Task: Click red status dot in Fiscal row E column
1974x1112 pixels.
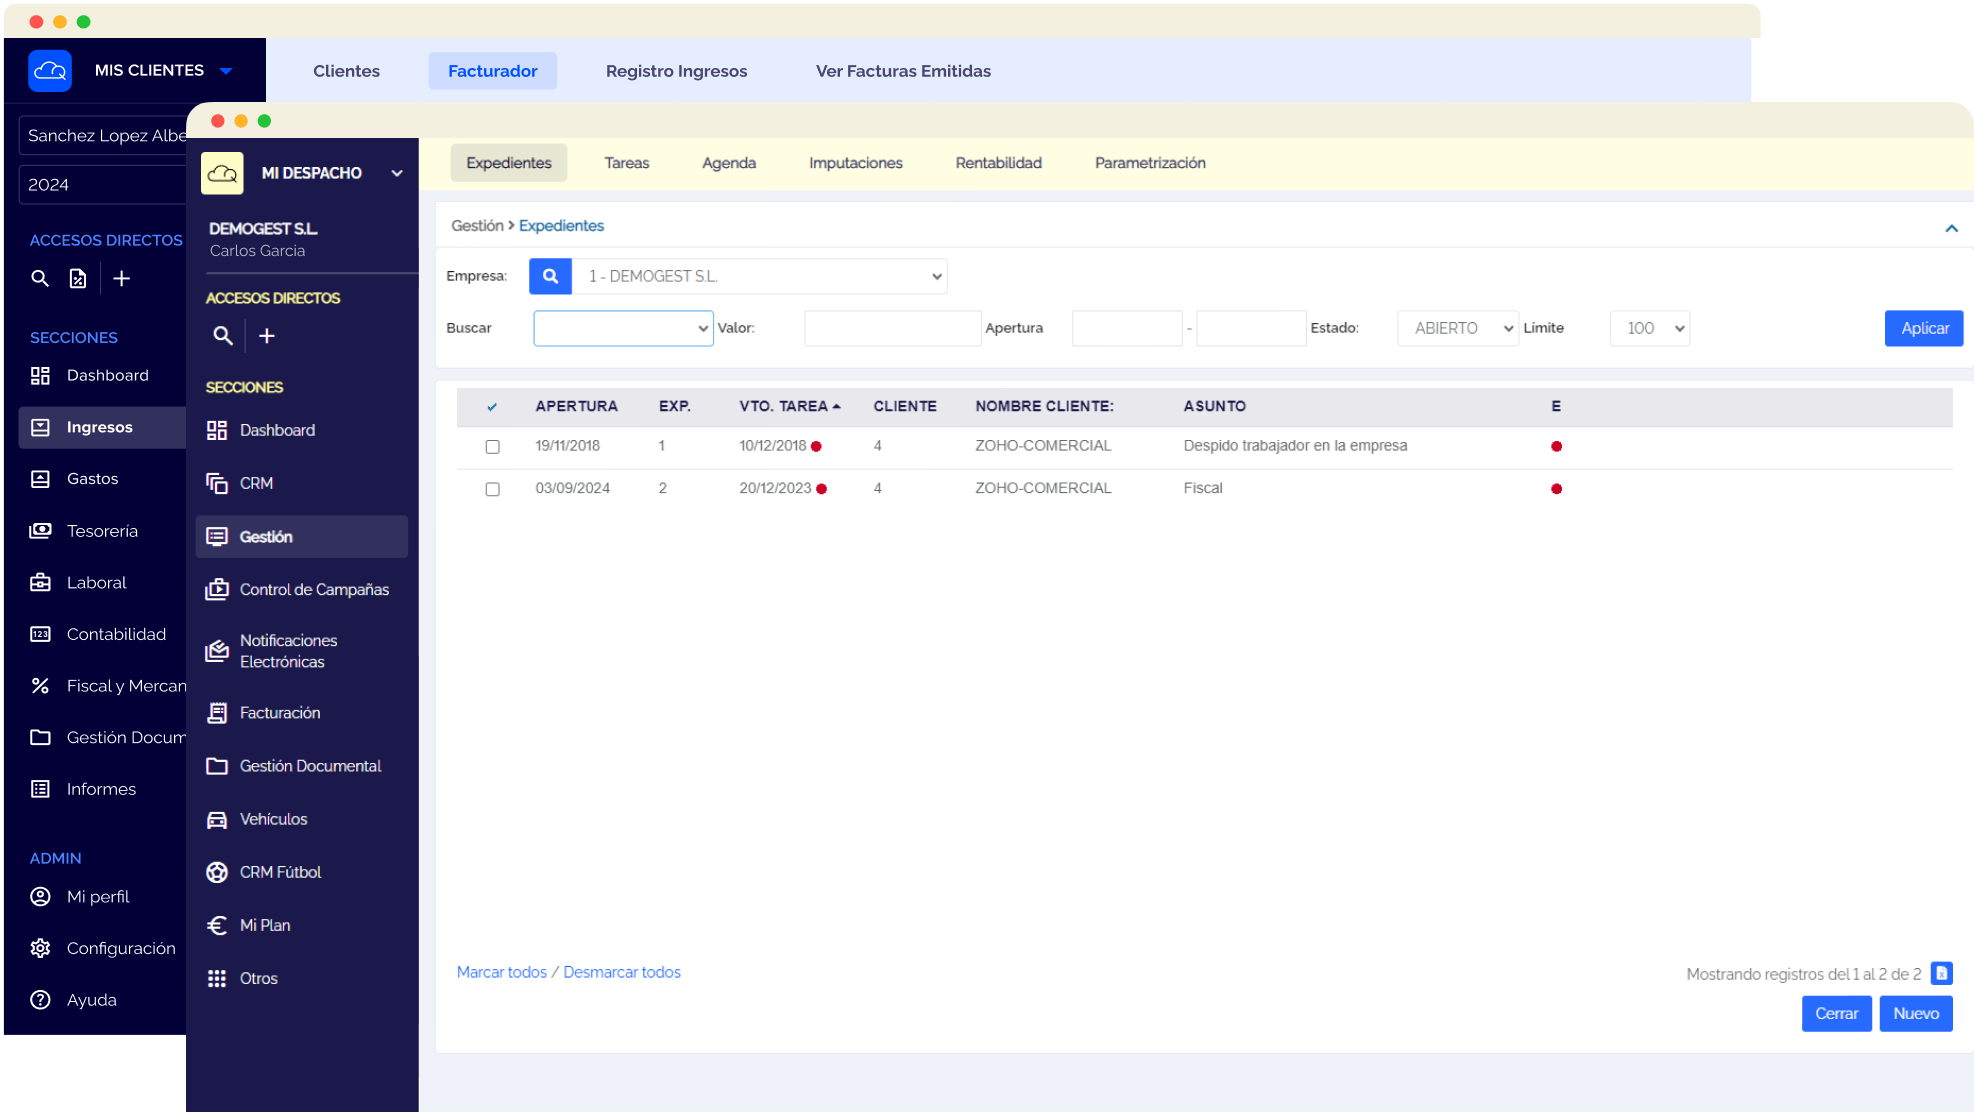Action: 1556,489
